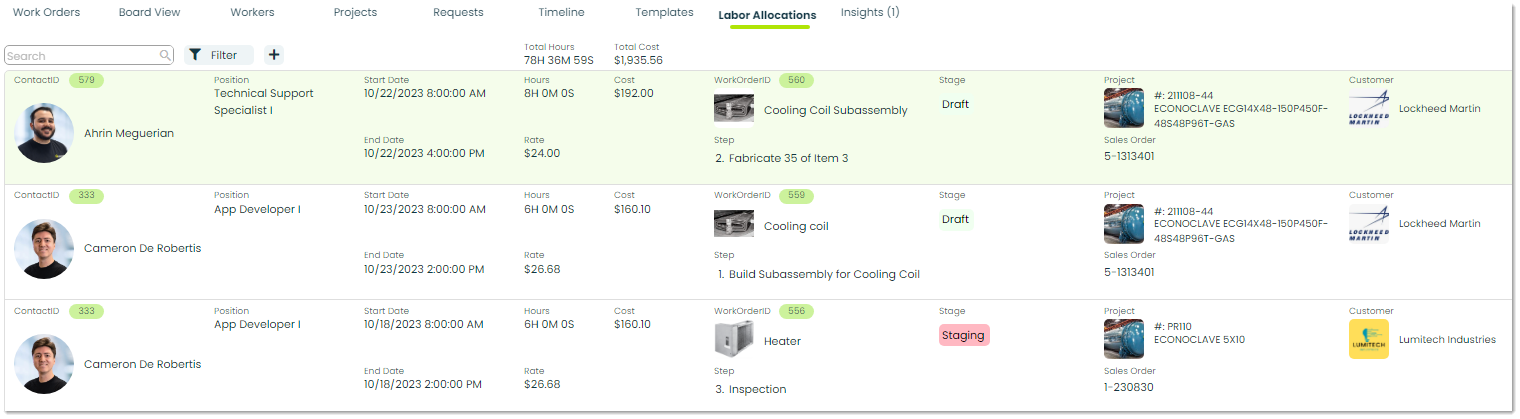This screenshot has width=1520, height=419.
Task: Click Ahrin Meguerian's profile photo
Action: (44, 133)
